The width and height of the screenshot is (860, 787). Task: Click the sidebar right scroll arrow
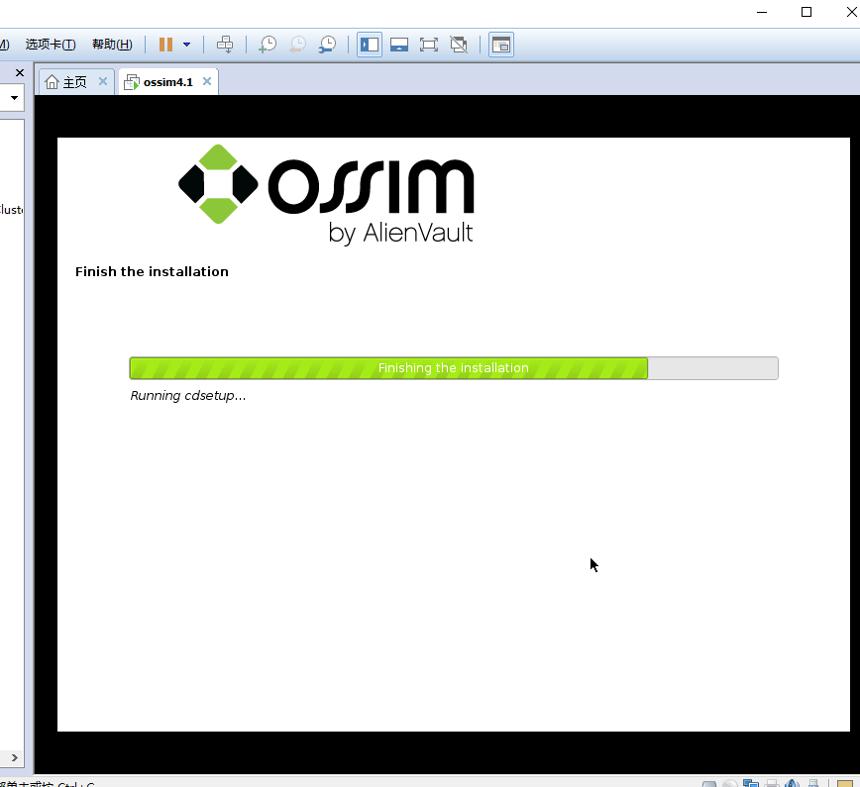pyautogui.click(x=14, y=757)
